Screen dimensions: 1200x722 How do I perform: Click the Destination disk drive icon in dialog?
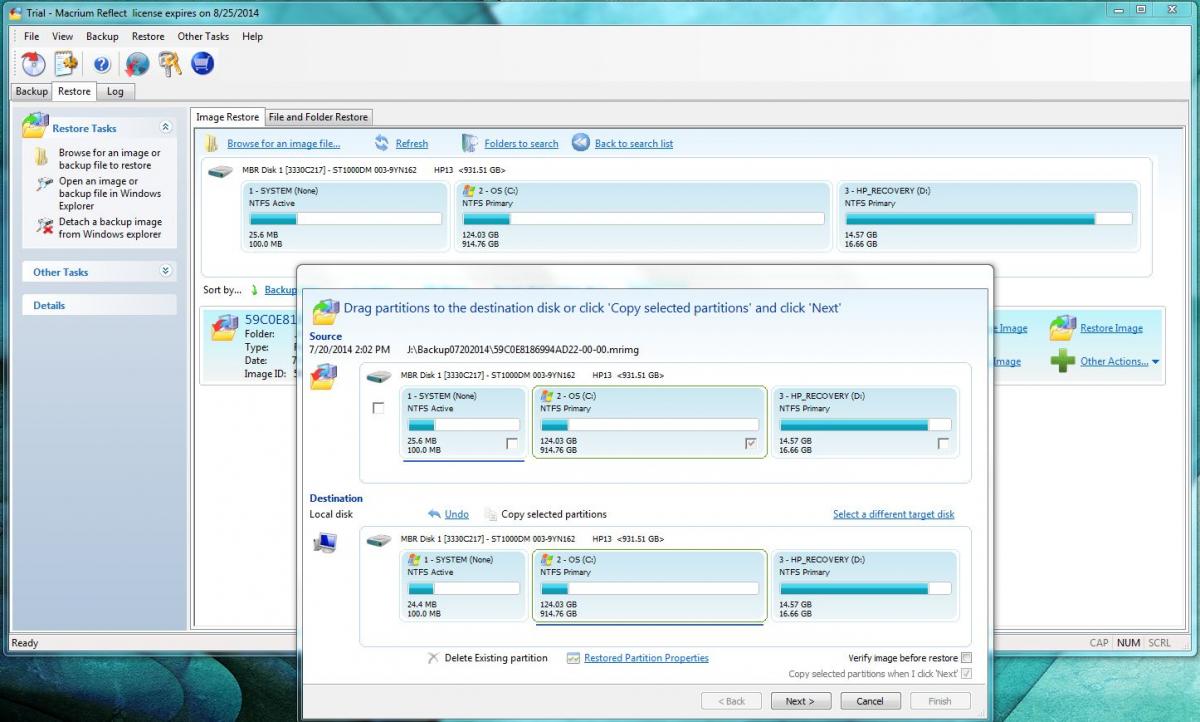379,540
